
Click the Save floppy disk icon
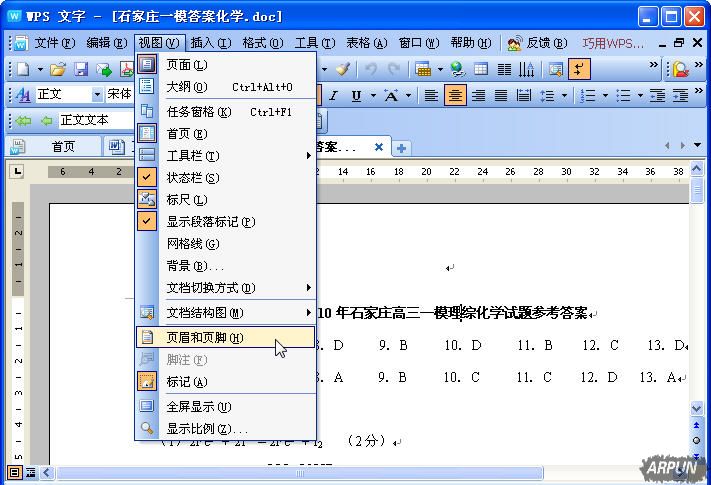pos(81,69)
